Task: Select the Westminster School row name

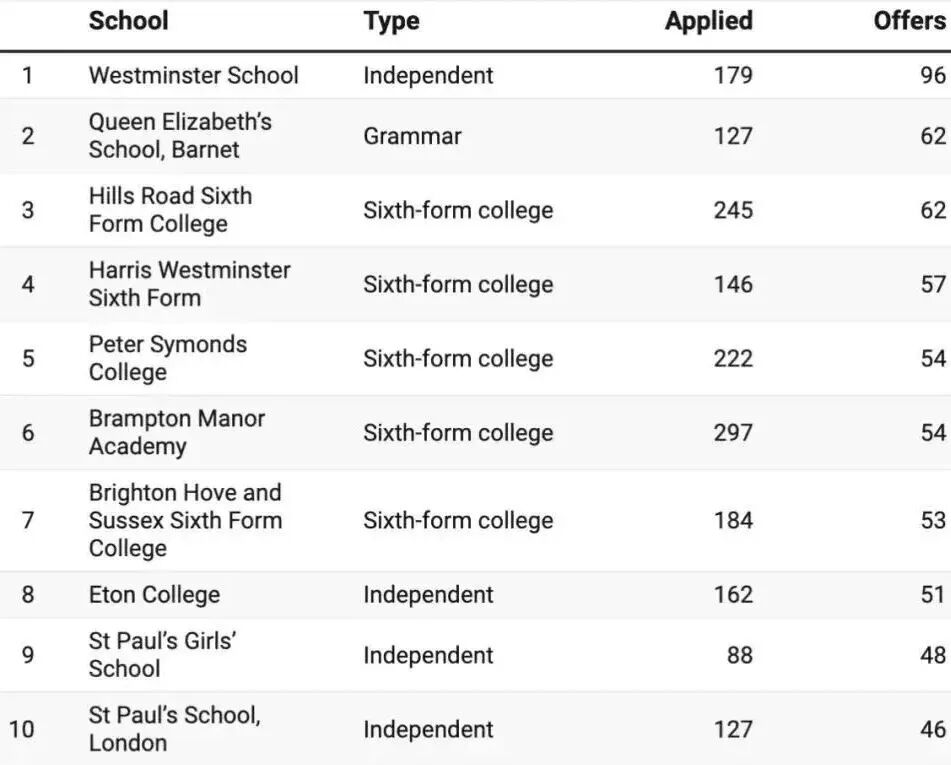Action: click(x=193, y=75)
